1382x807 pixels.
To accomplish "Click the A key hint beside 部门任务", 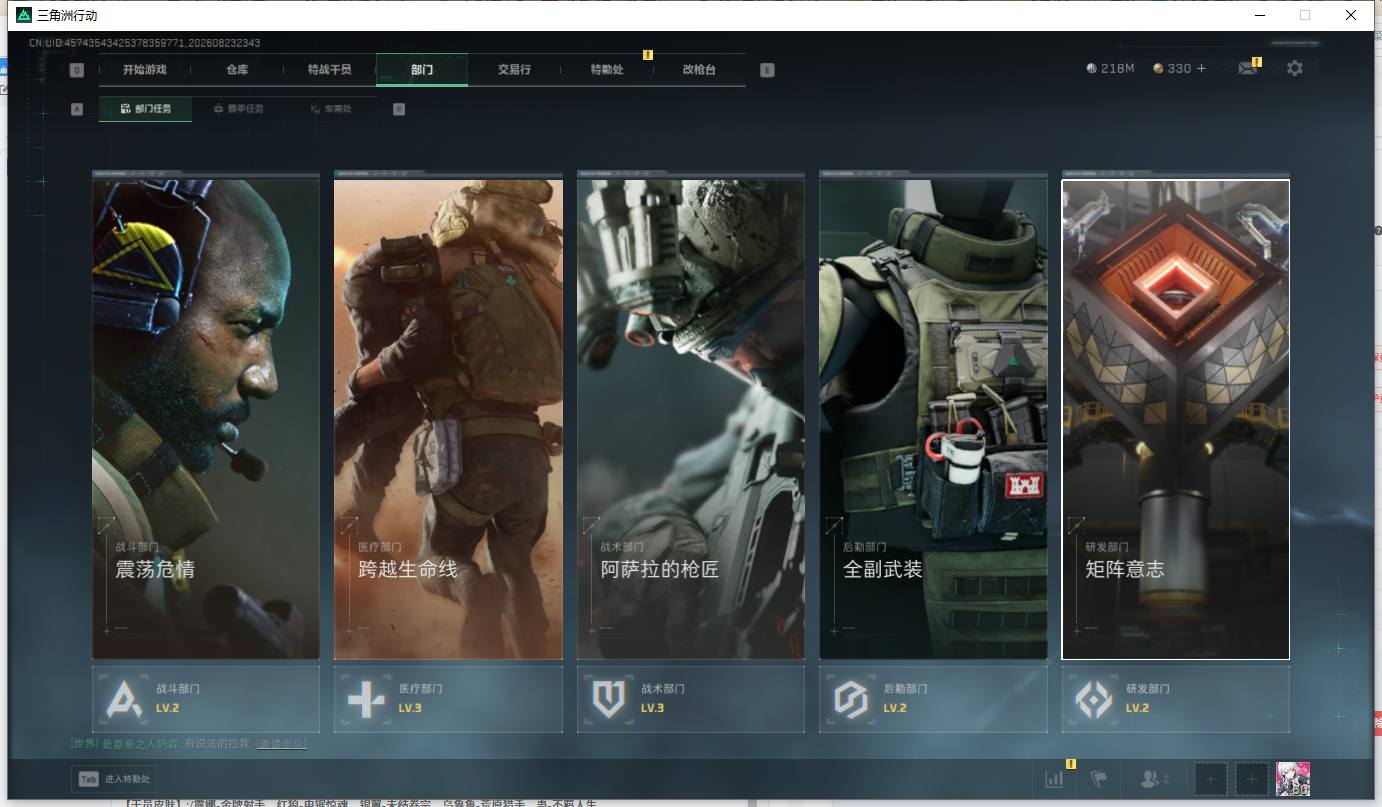I will pos(77,109).
